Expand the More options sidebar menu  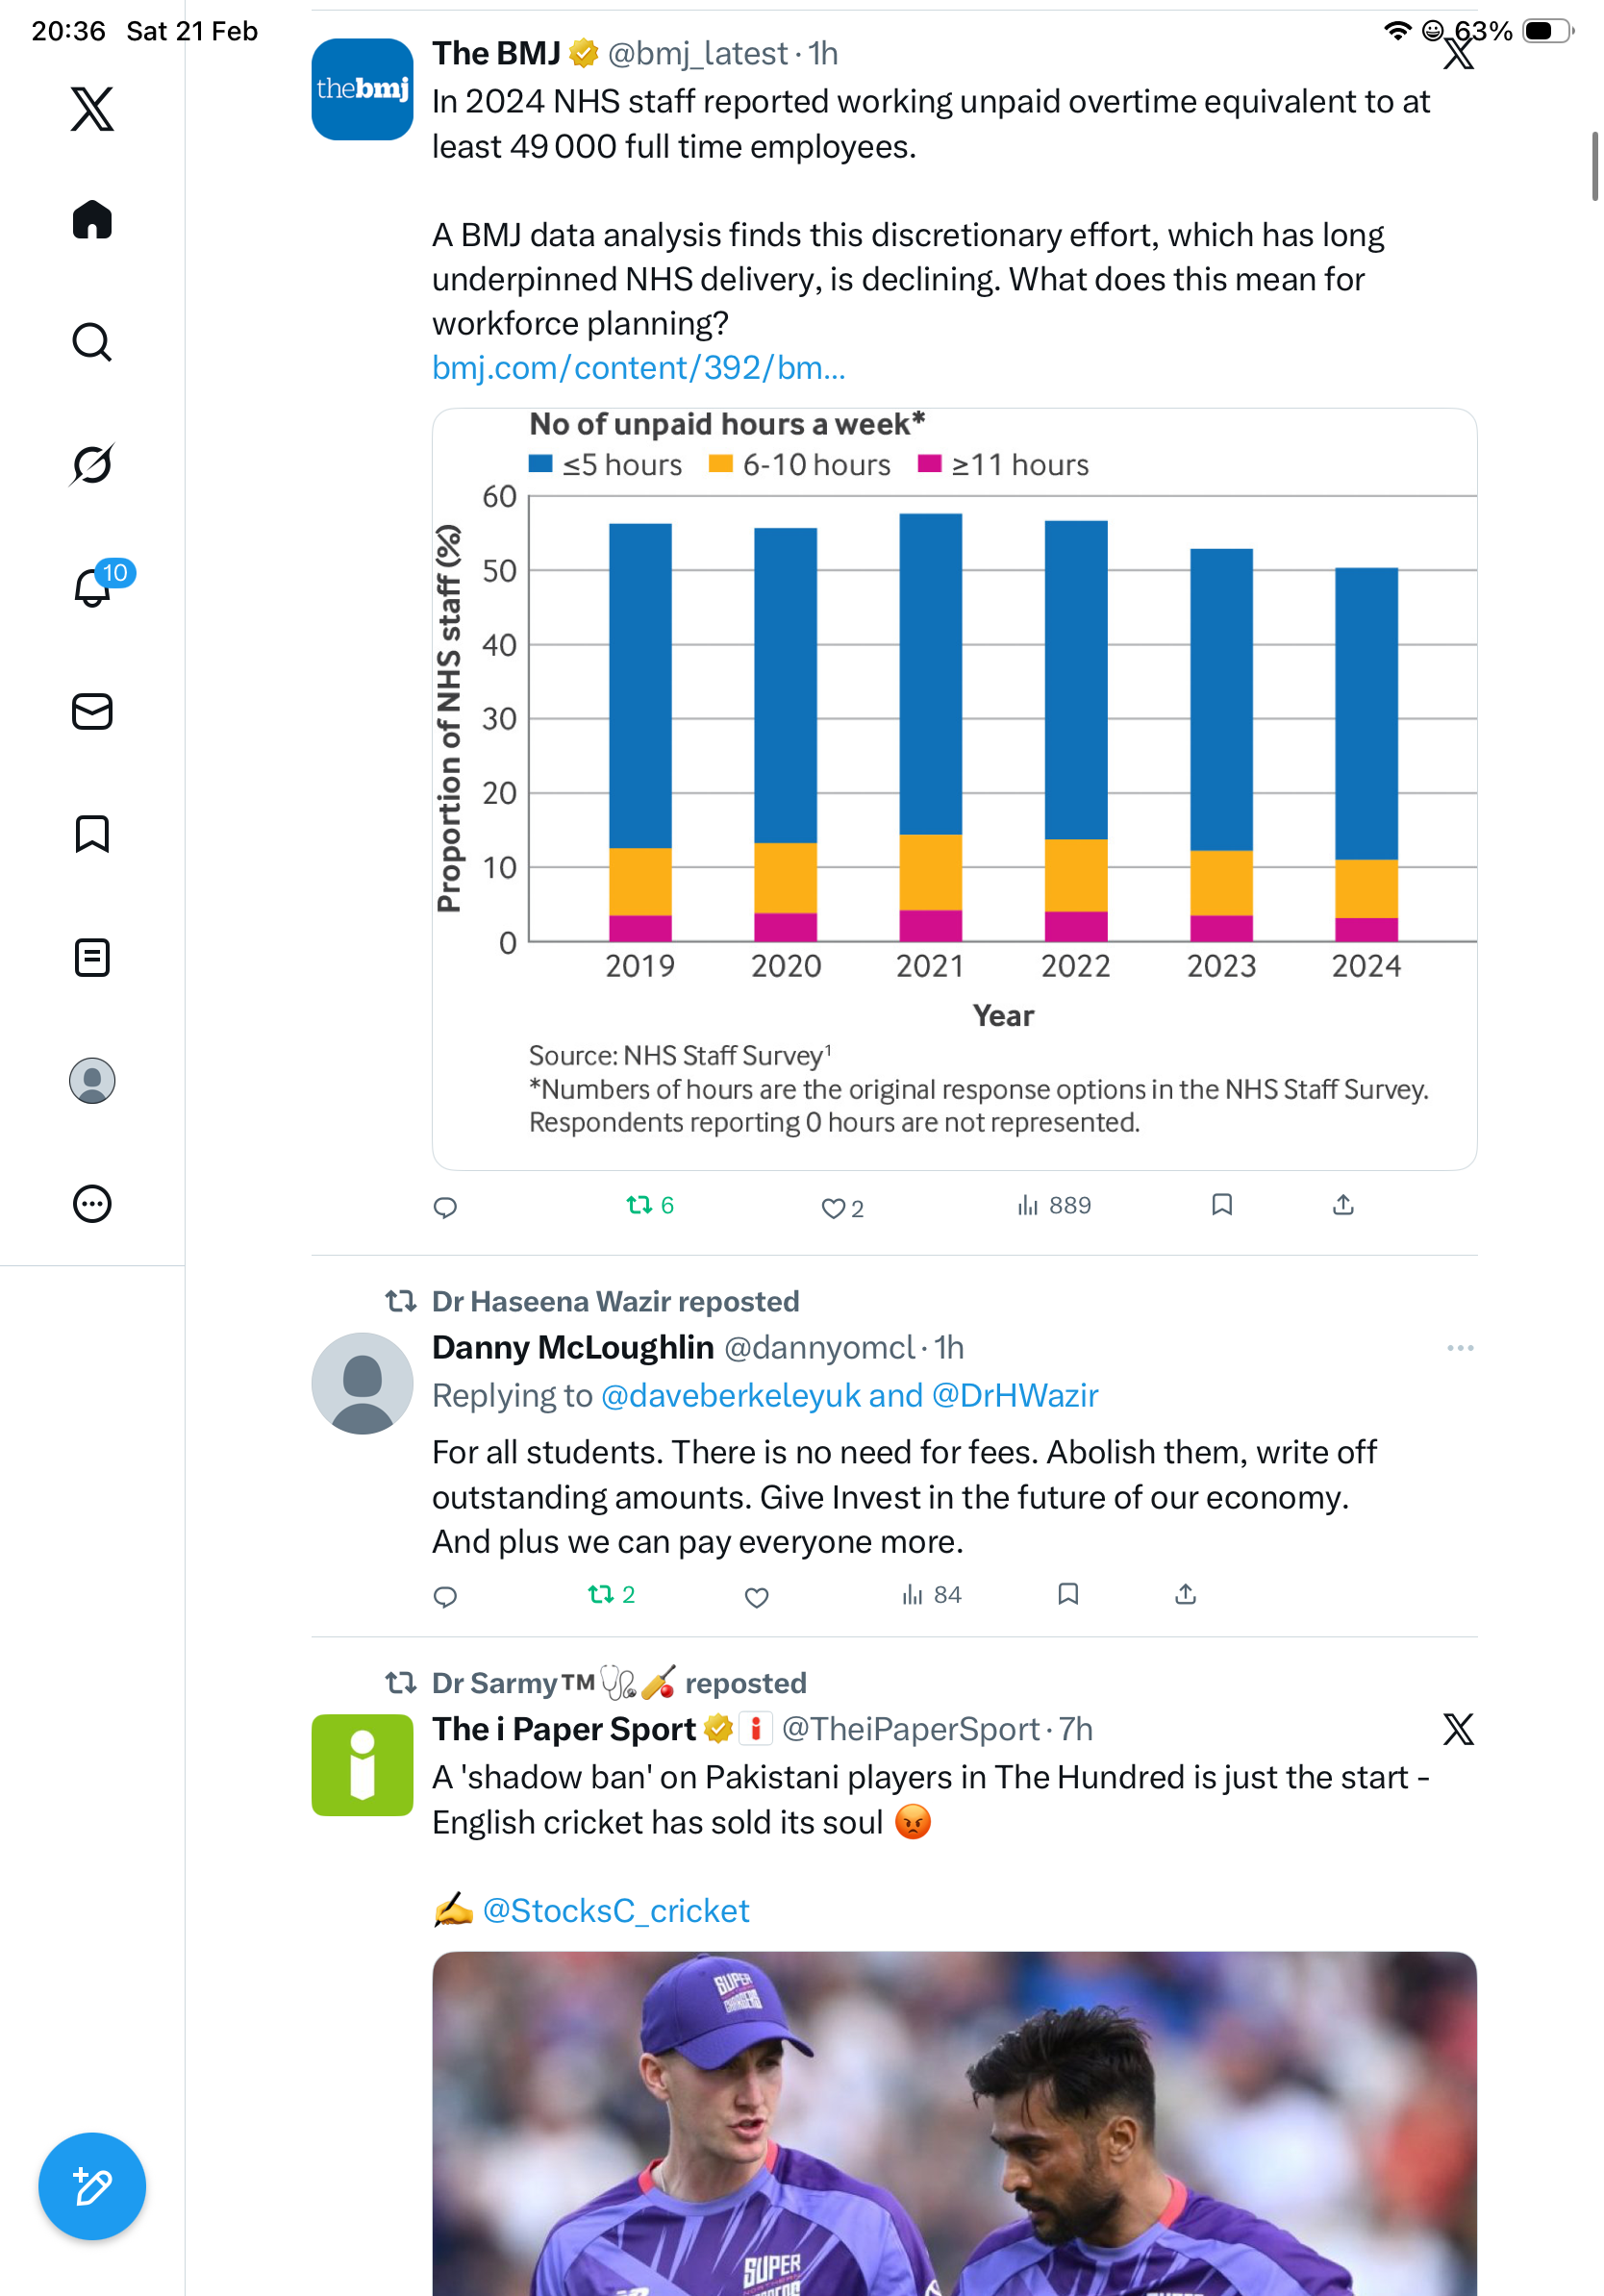click(x=92, y=1204)
